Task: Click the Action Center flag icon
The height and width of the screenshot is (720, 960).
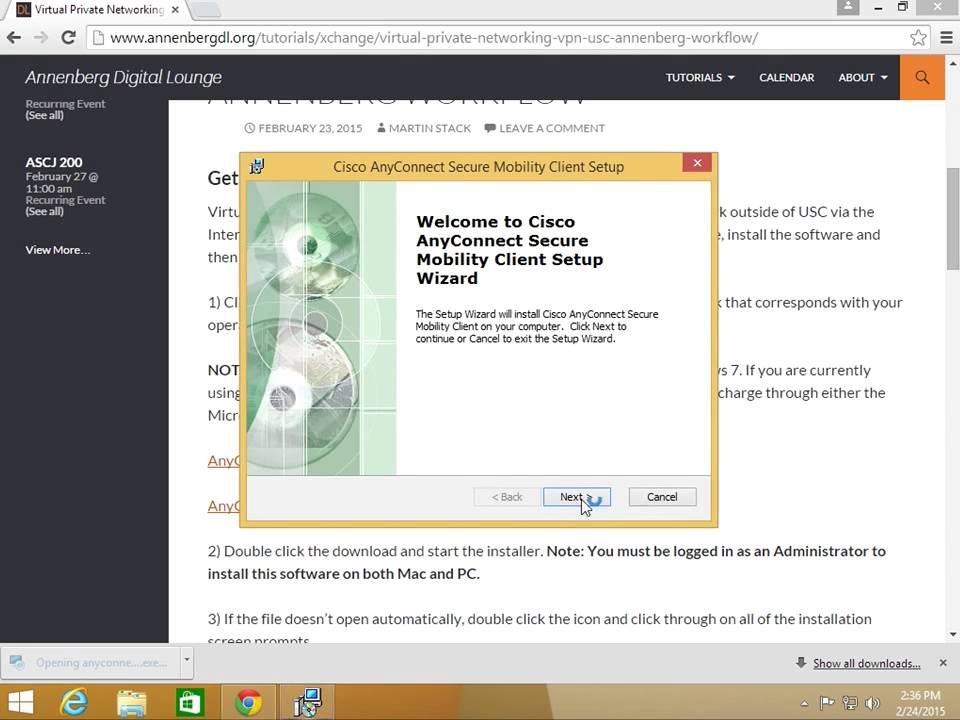Action: (827, 702)
